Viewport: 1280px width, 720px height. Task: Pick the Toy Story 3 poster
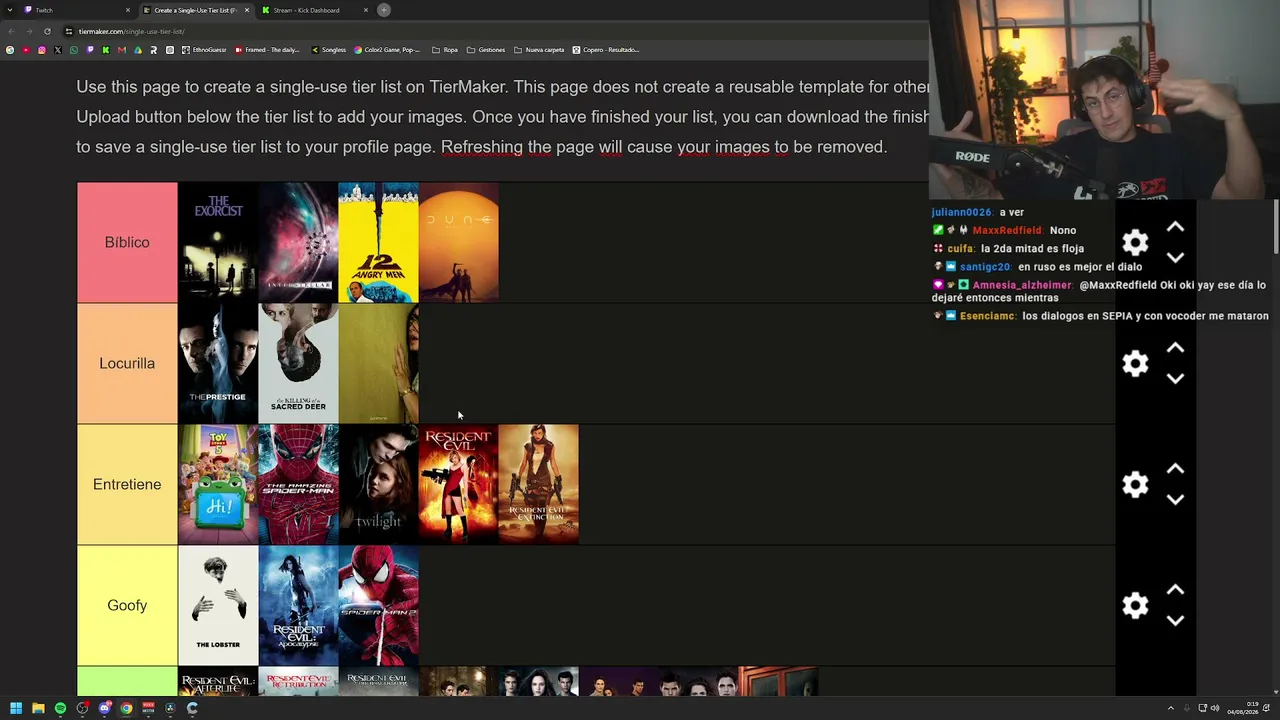click(x=218, y=485)
